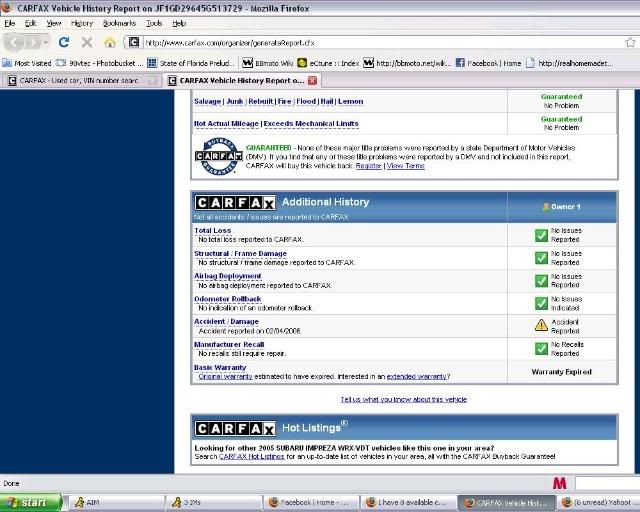
Task: Click the CARFAX Buyback Guarantee seal
Action: pos(219,156)
